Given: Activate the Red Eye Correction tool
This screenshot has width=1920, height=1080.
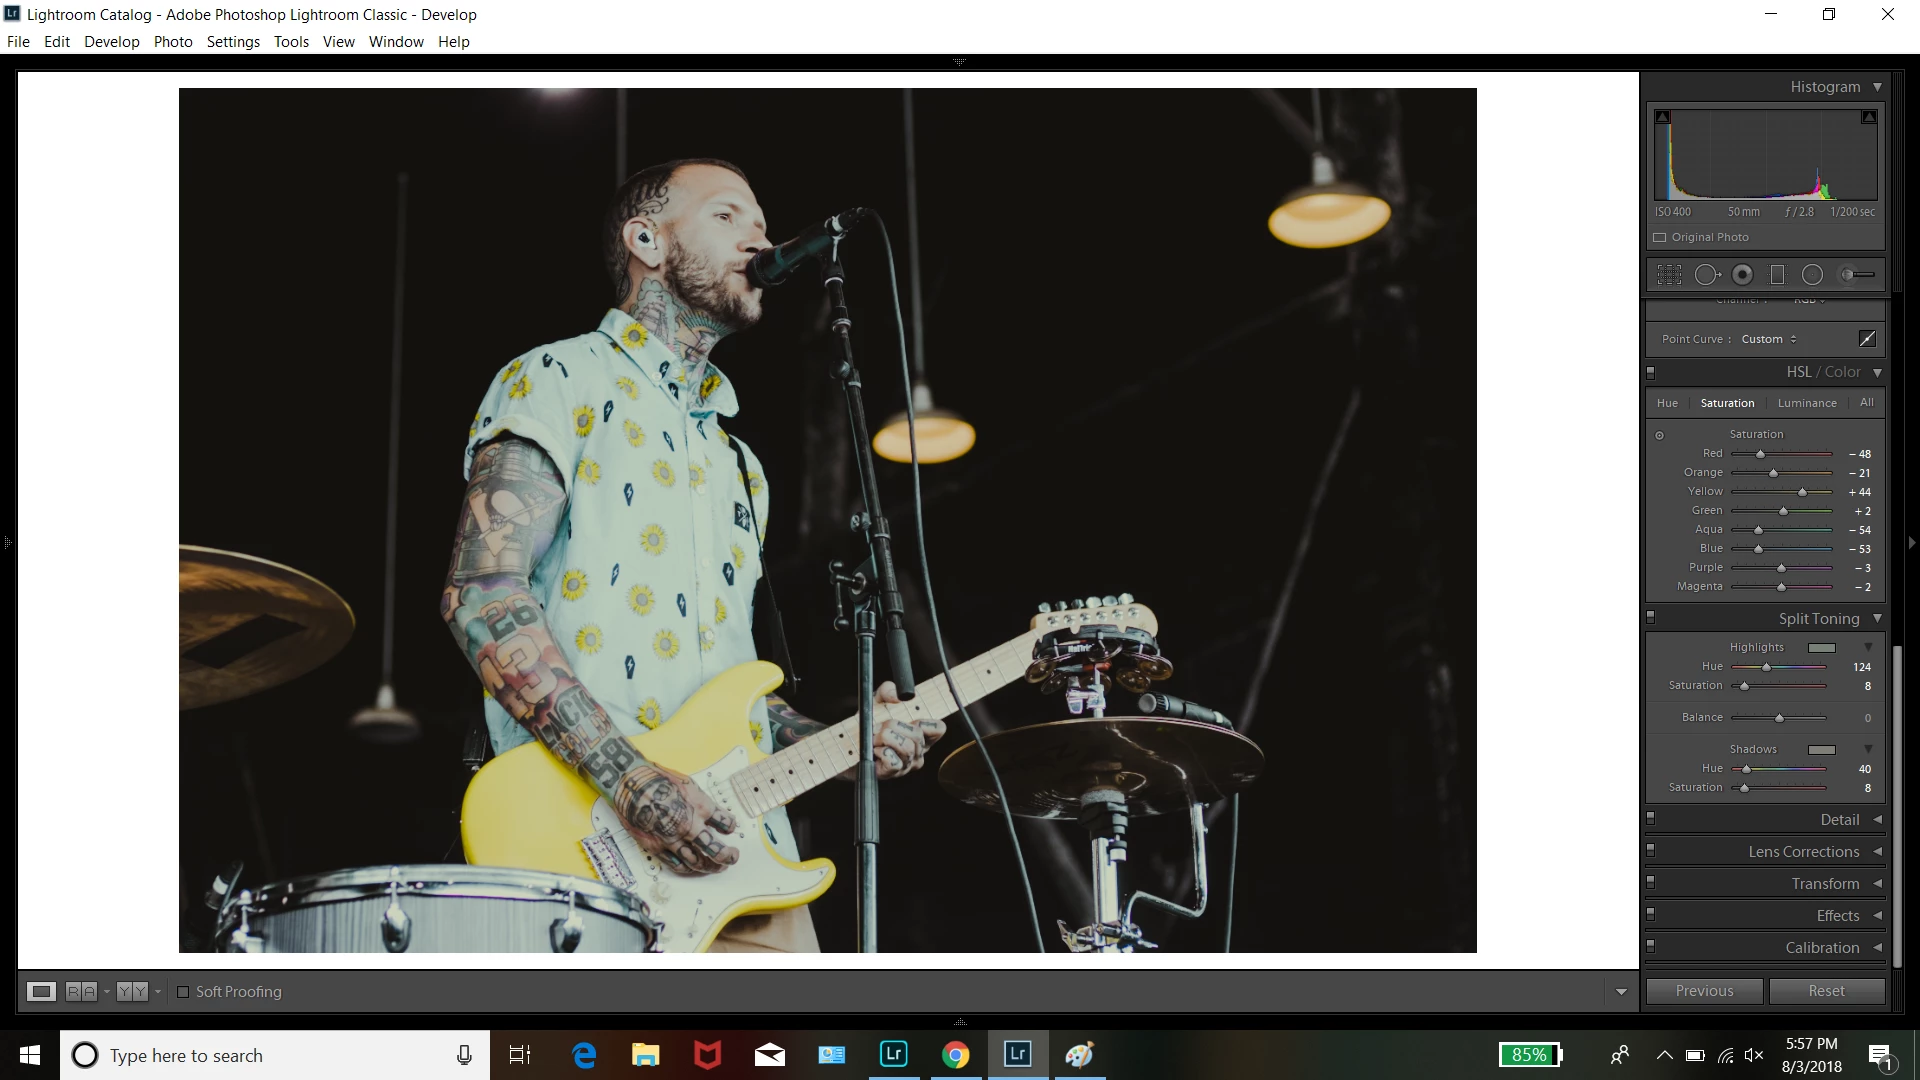Looking at the screenshot, I should point(1743,275).
